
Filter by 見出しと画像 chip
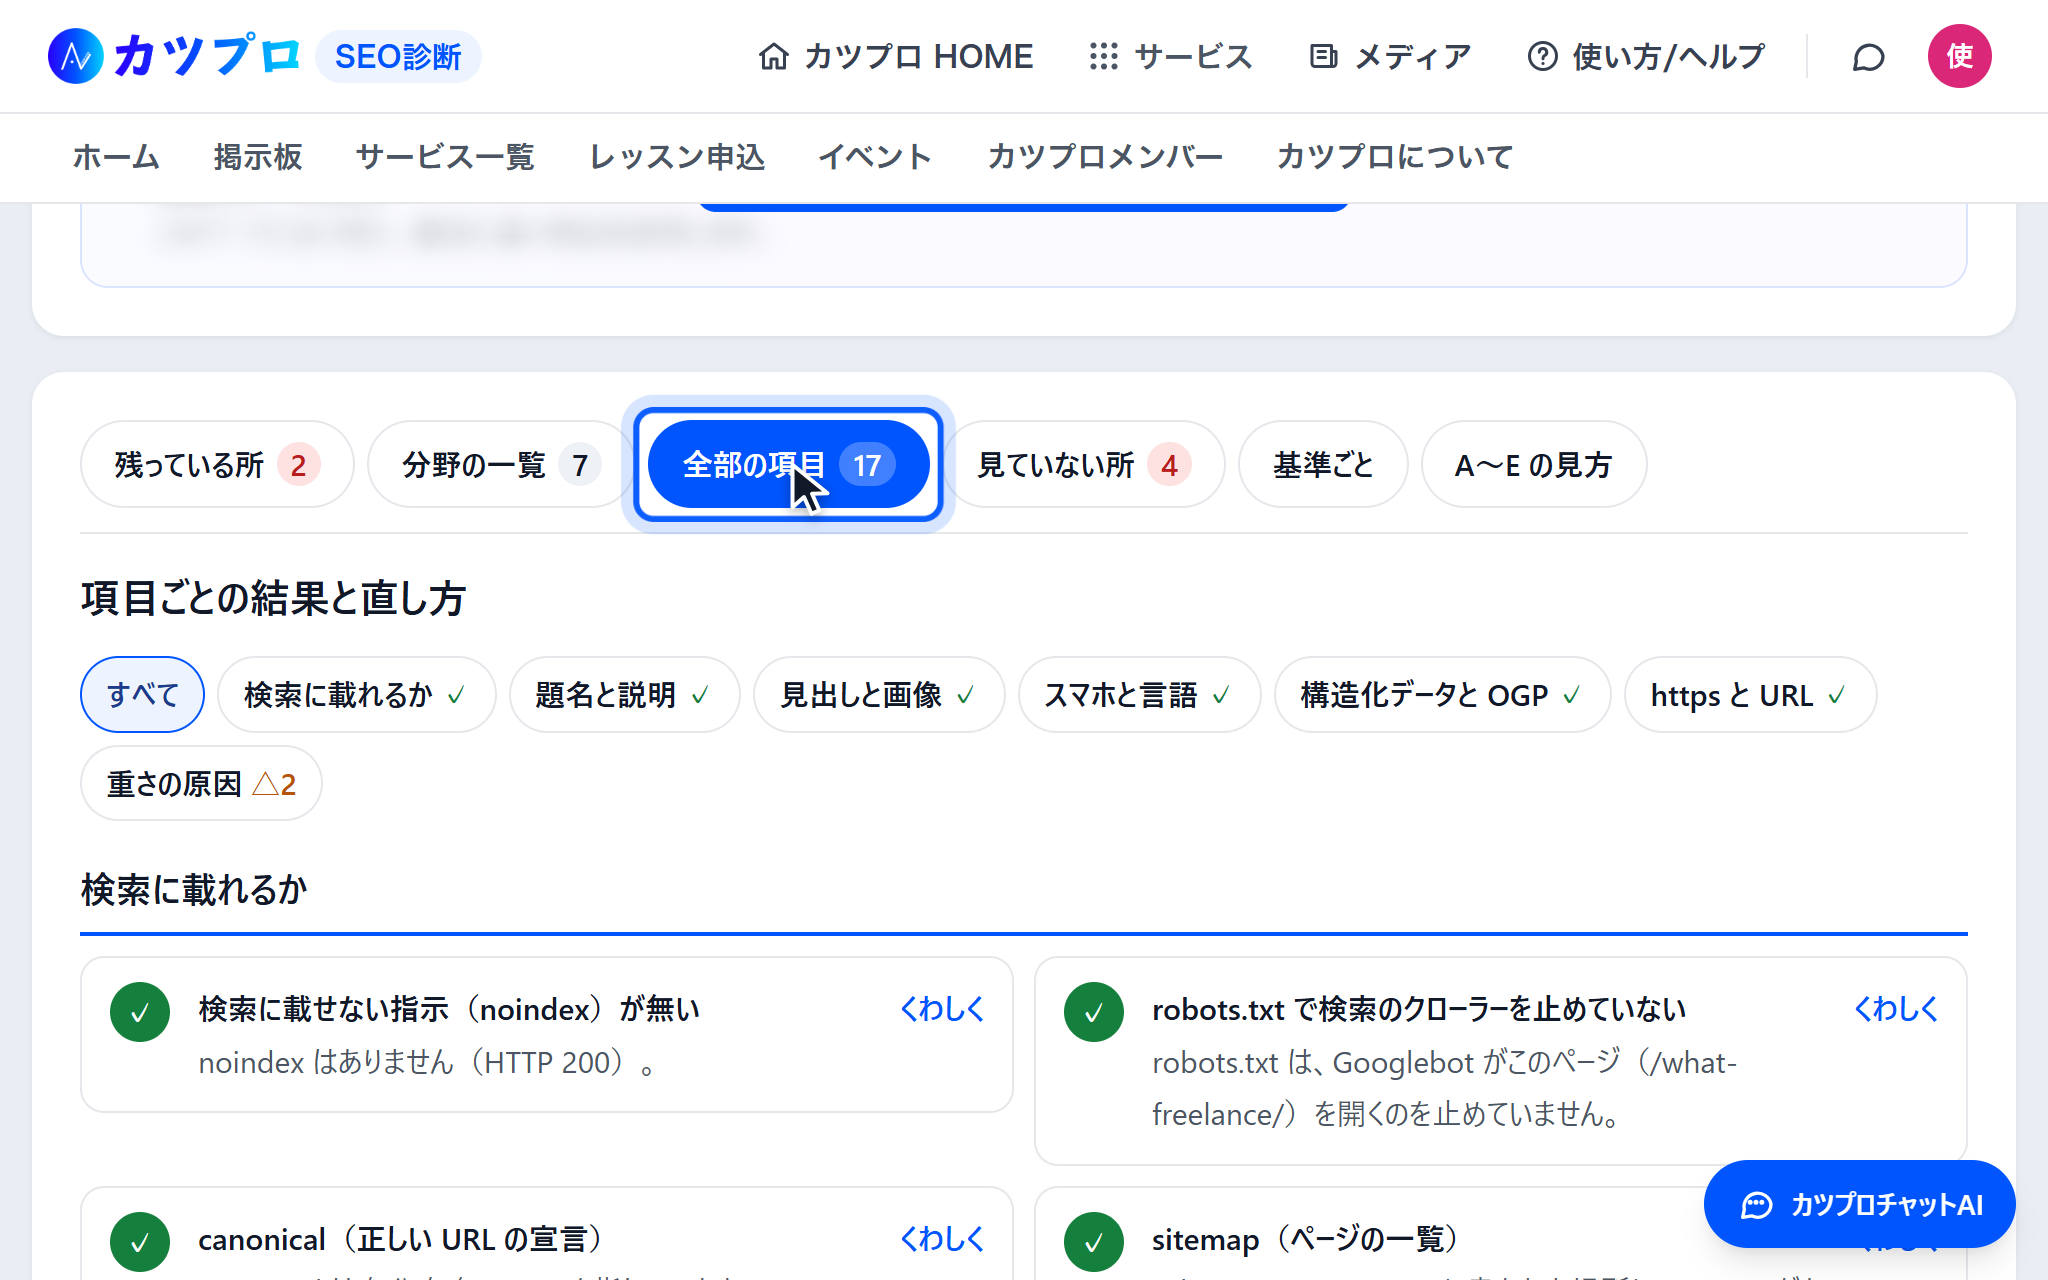[x=879, y=695]
